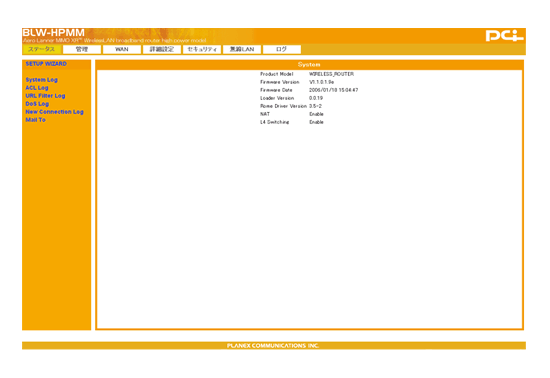Click the PCi logo icon
The image size is (550, 378).
coord(504,36)
